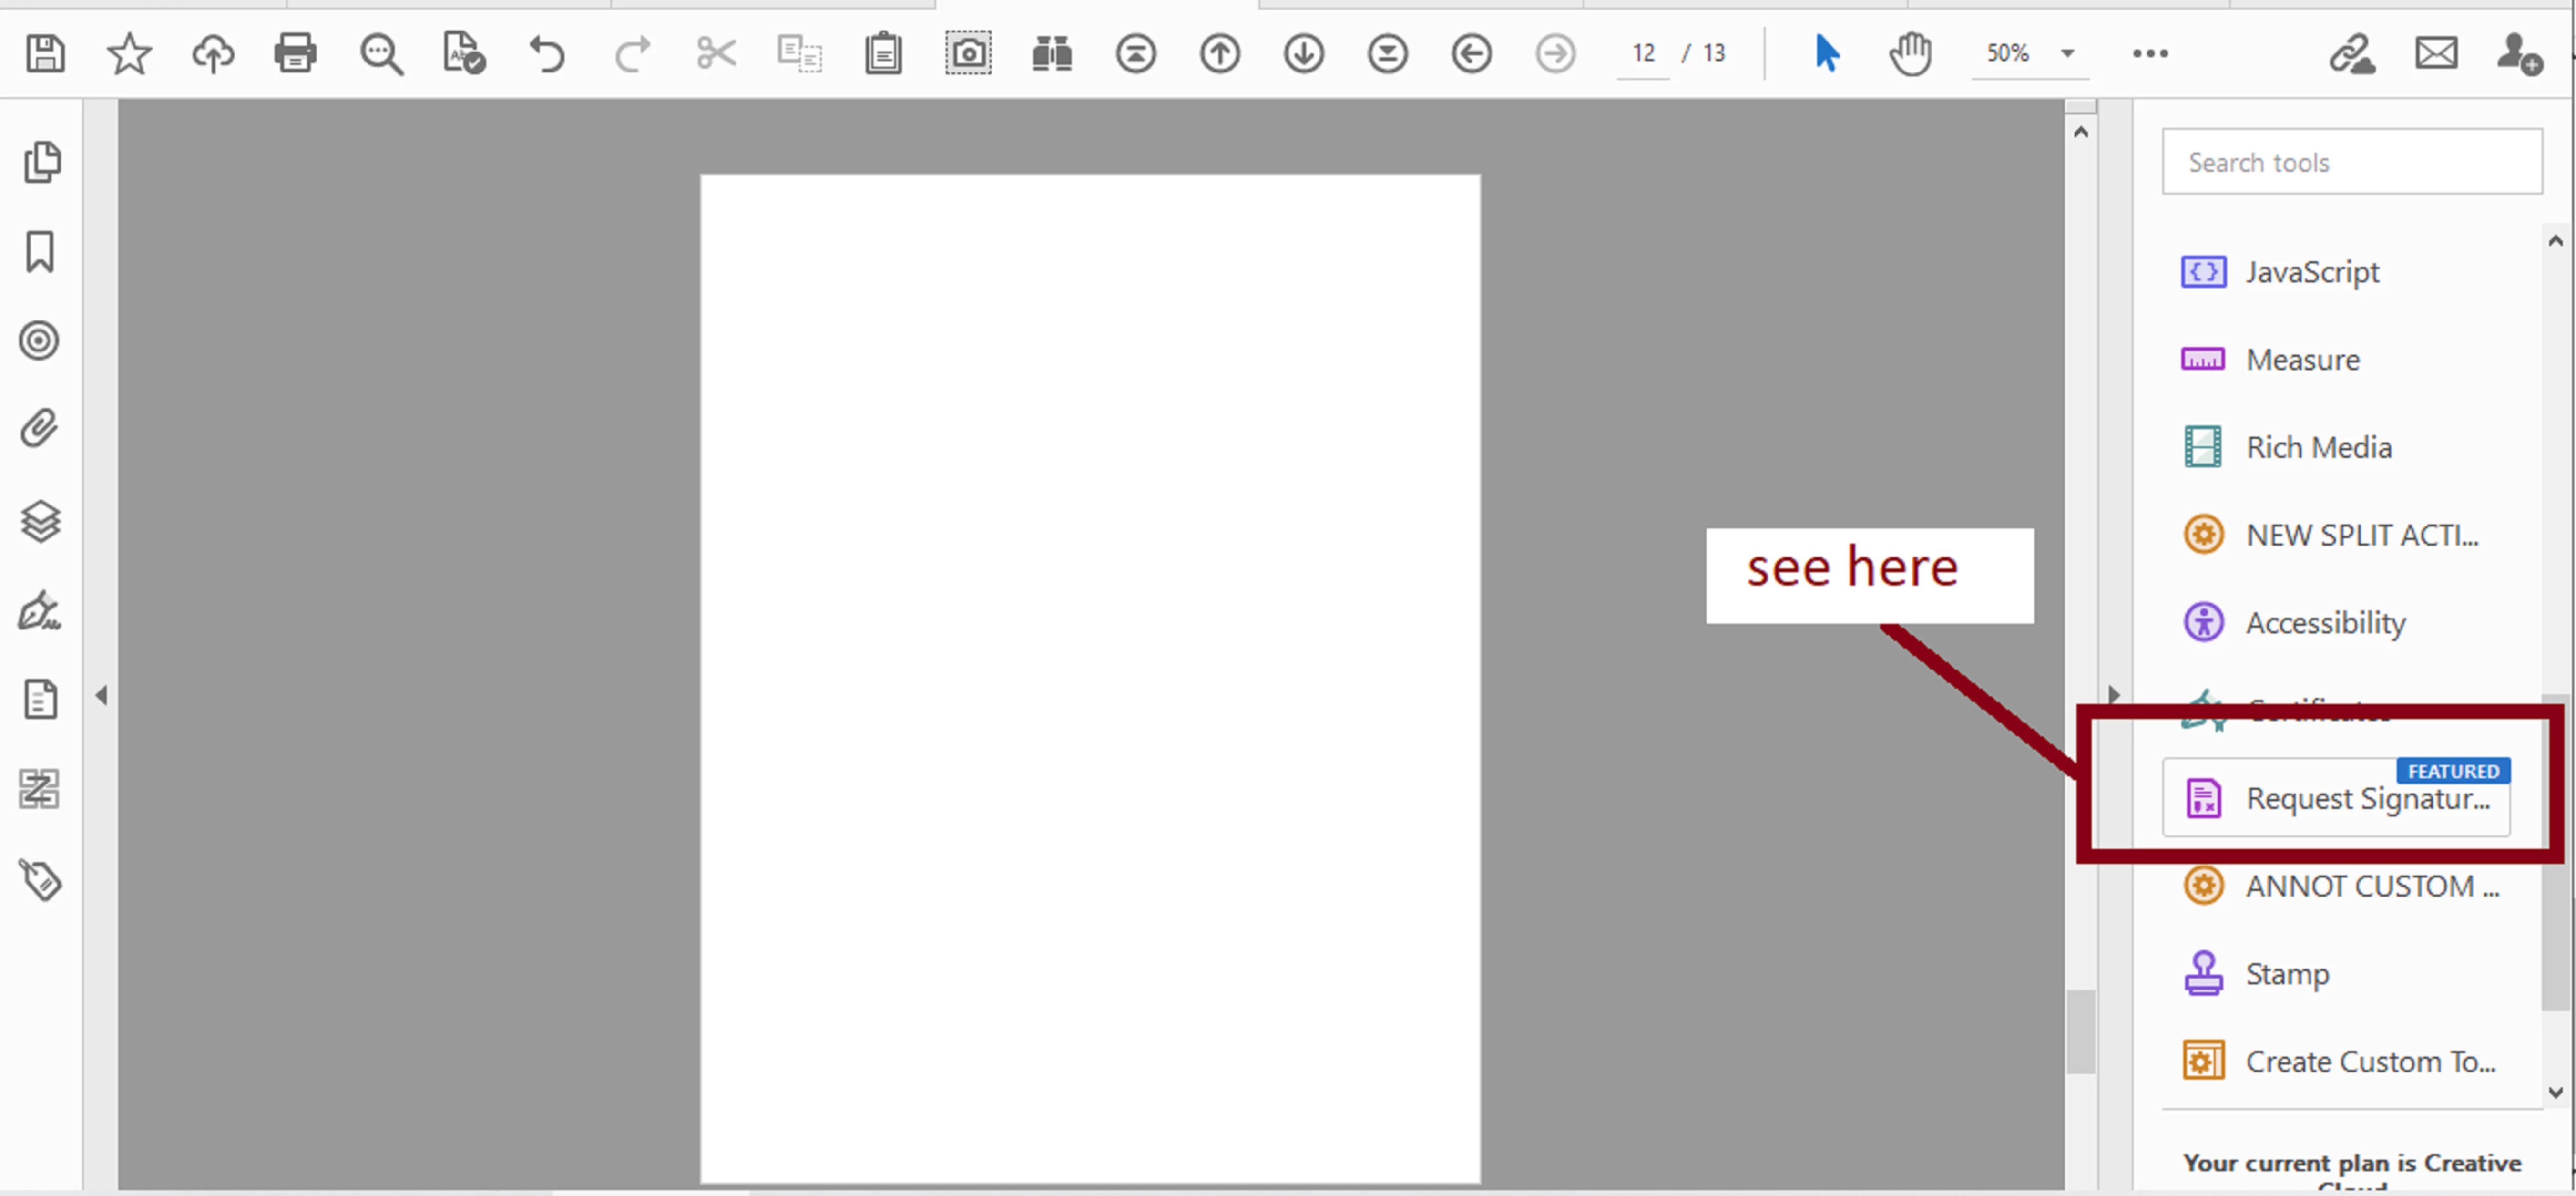Click the Search tools input field
The image size is (2576, 1196).
(2352, 162)
